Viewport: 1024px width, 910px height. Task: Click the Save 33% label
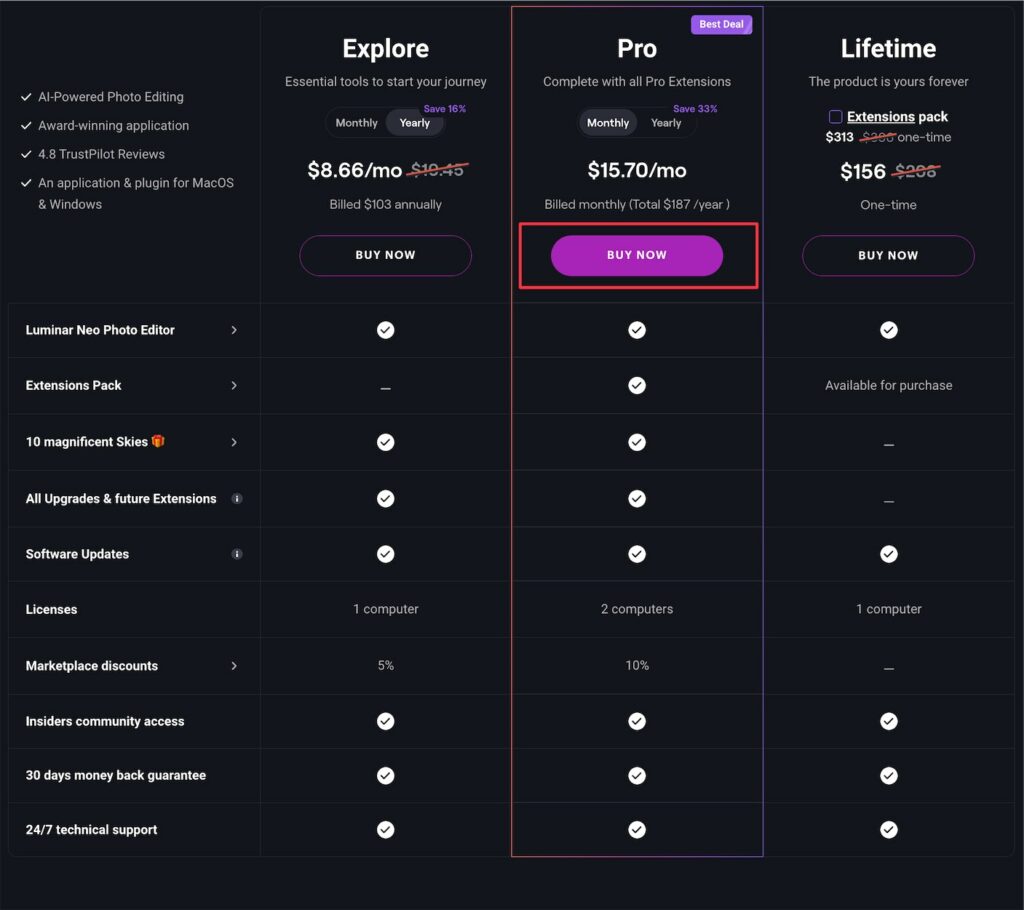(x=695, y=108)
